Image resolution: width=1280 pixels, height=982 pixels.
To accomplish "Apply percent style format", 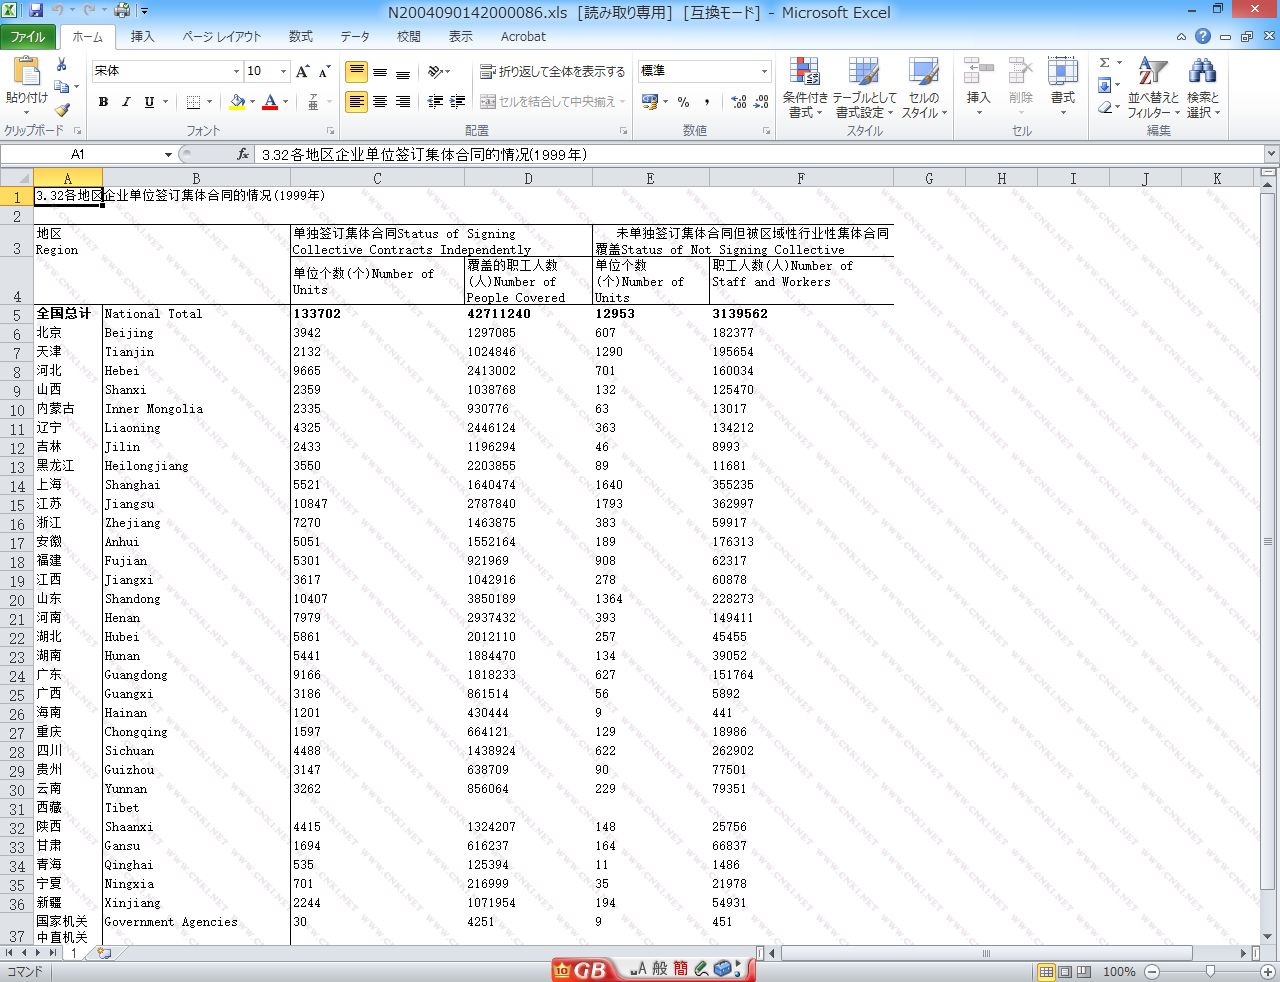I will [684, 102].
